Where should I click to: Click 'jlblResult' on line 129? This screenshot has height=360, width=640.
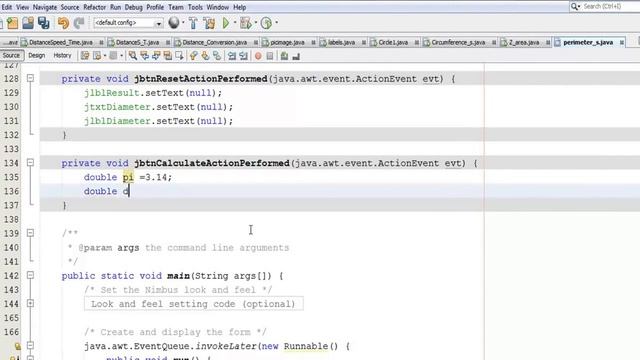click(x=112, y=93)
